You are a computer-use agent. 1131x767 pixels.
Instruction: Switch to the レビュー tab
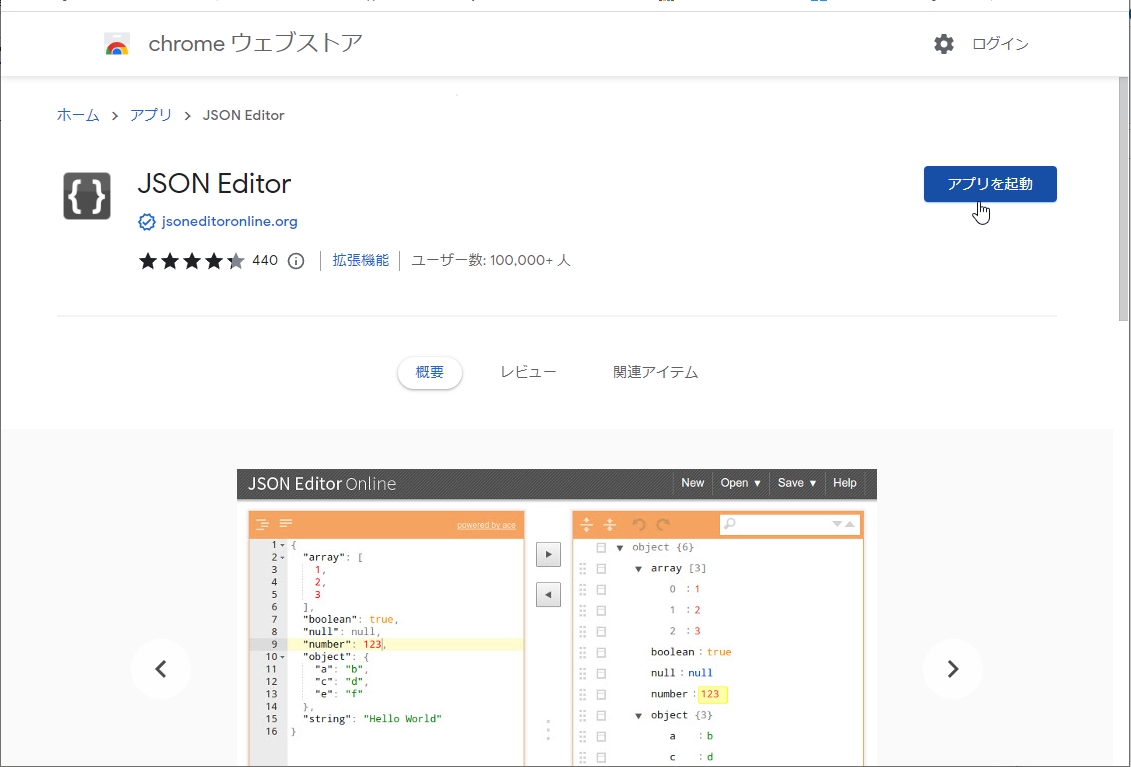(528, 371)
